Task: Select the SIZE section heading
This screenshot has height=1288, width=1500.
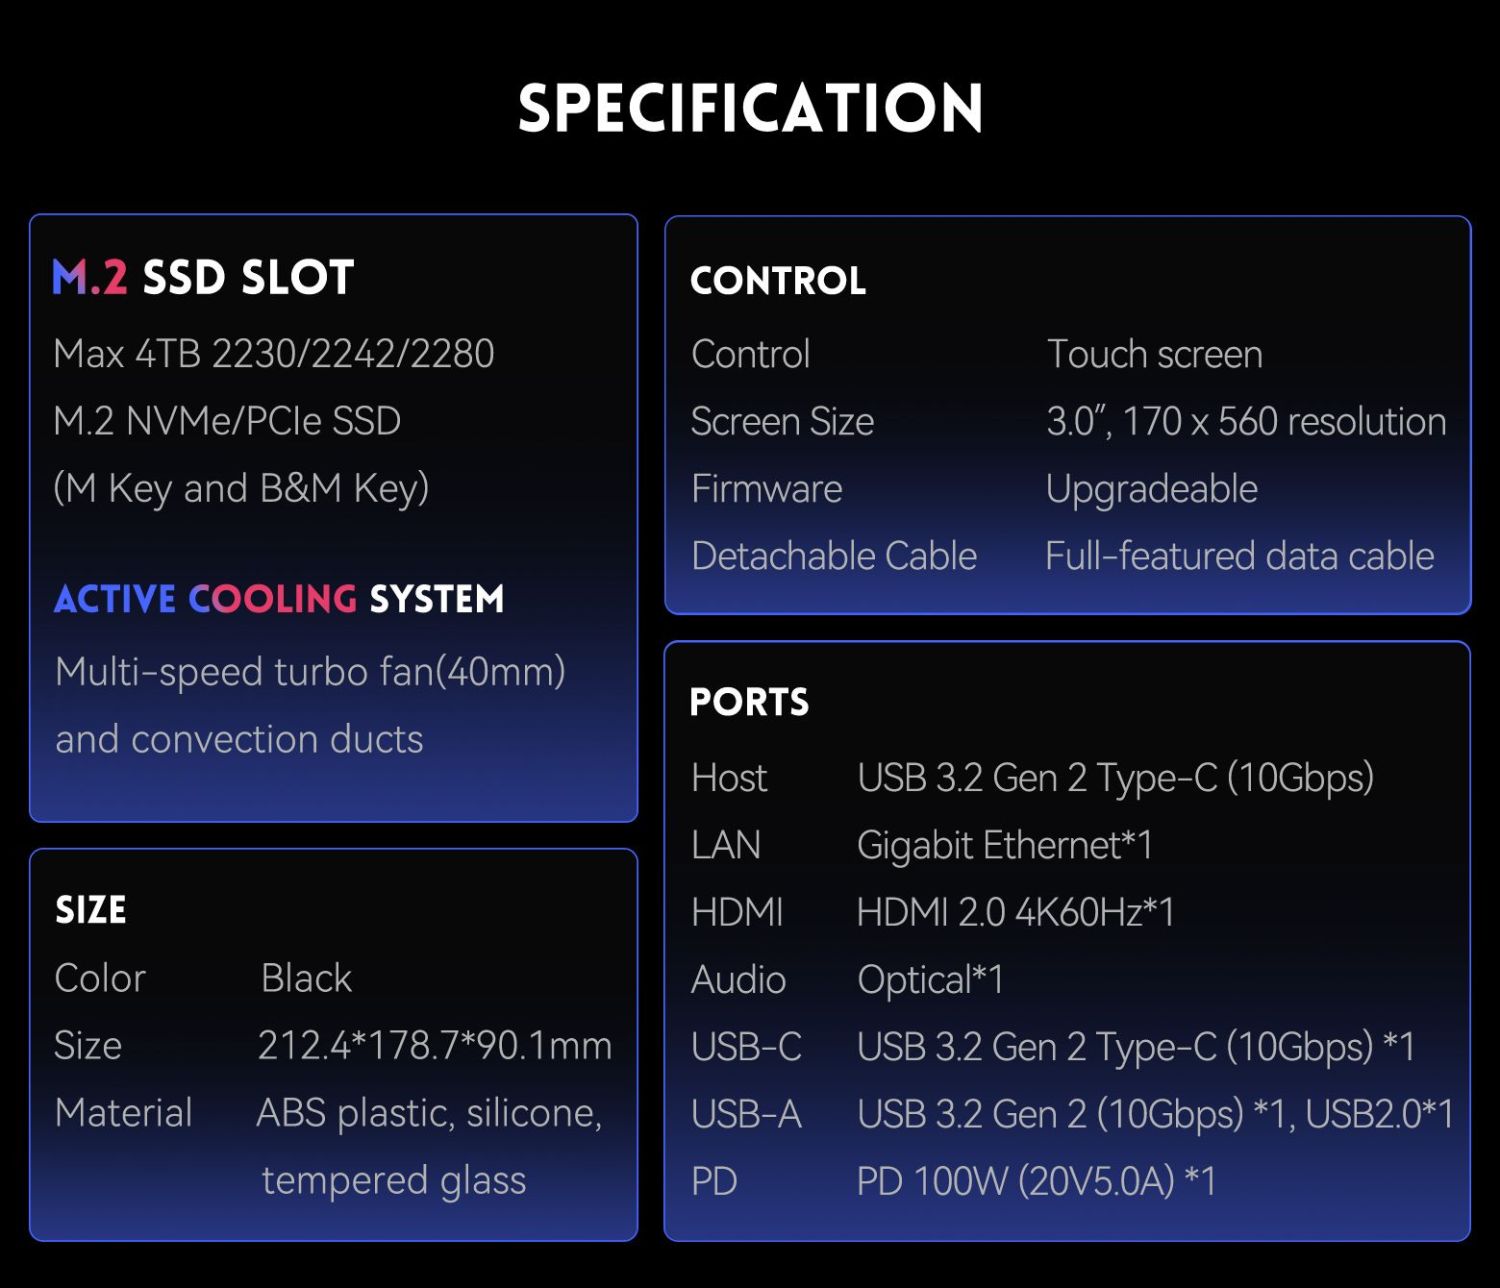Action: [91, 910]
